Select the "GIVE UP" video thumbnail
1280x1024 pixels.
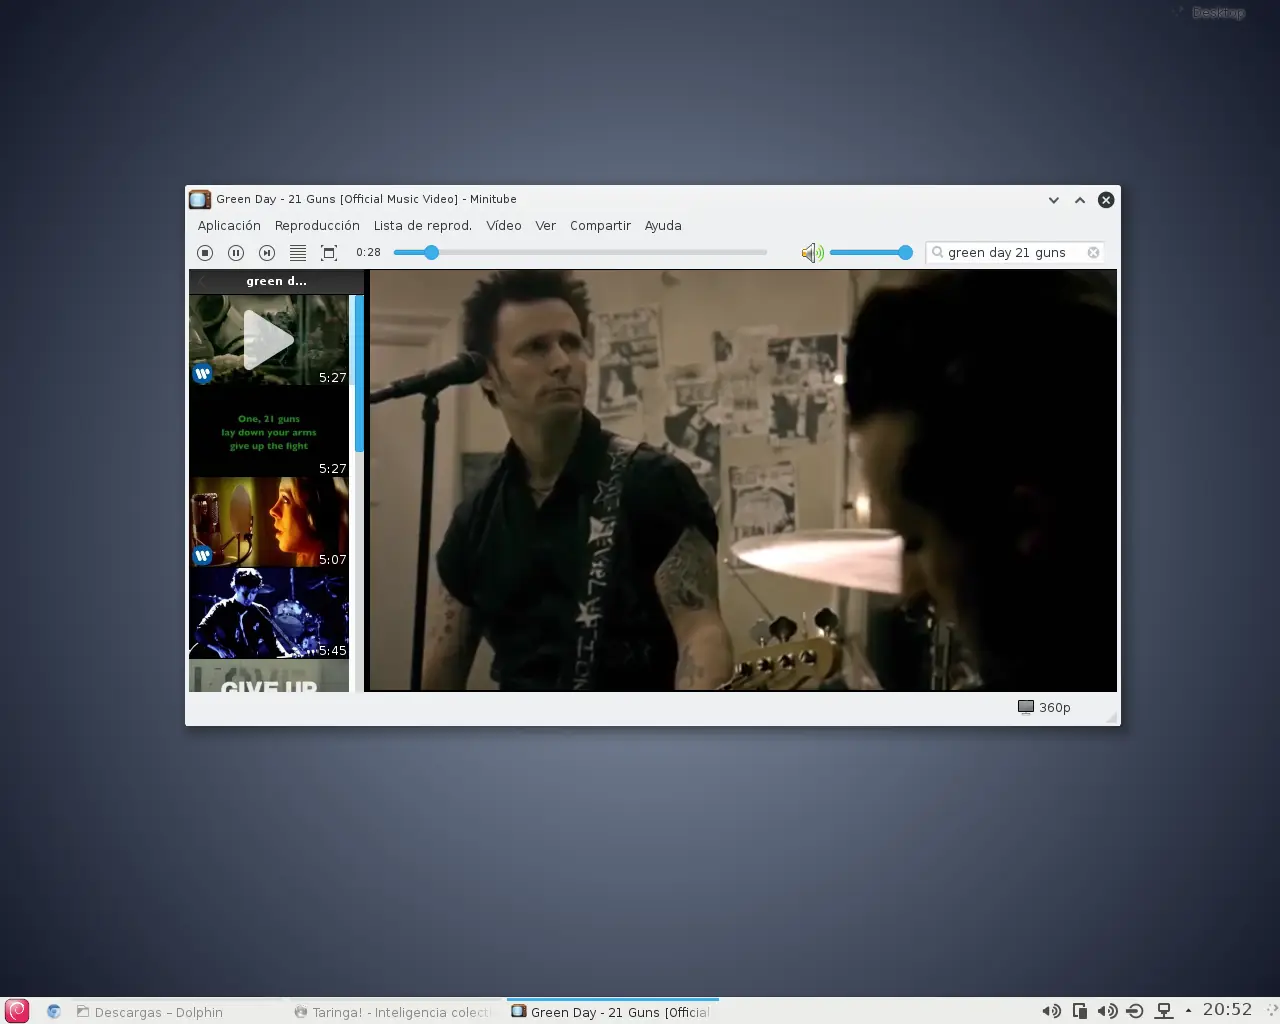pyautogui.click(x=269, y=676)
